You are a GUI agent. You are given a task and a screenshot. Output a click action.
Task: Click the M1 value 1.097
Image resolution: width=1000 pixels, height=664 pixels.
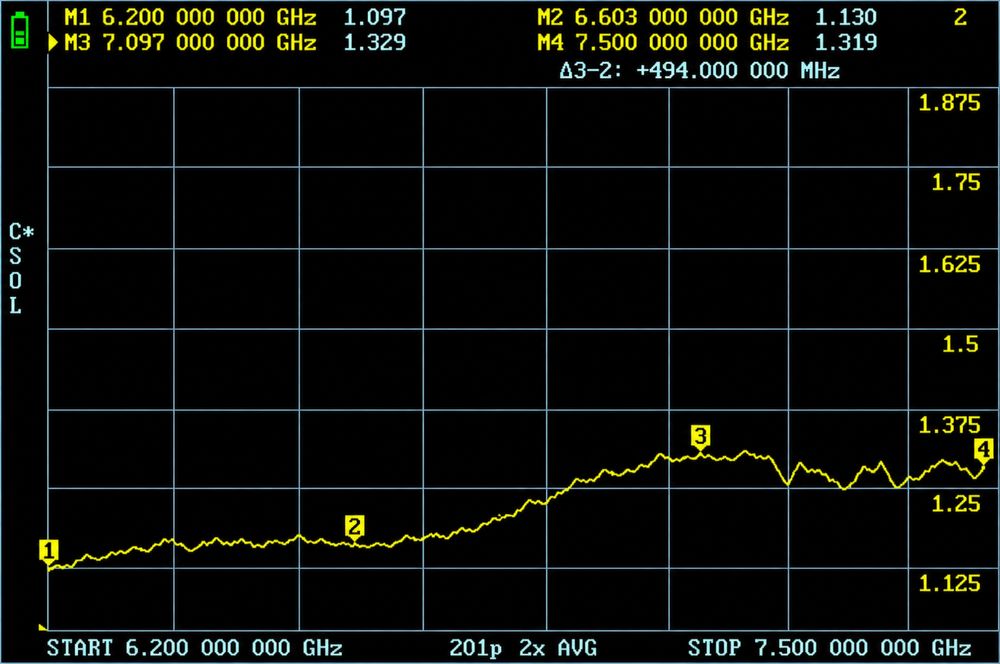coord(375,17)
